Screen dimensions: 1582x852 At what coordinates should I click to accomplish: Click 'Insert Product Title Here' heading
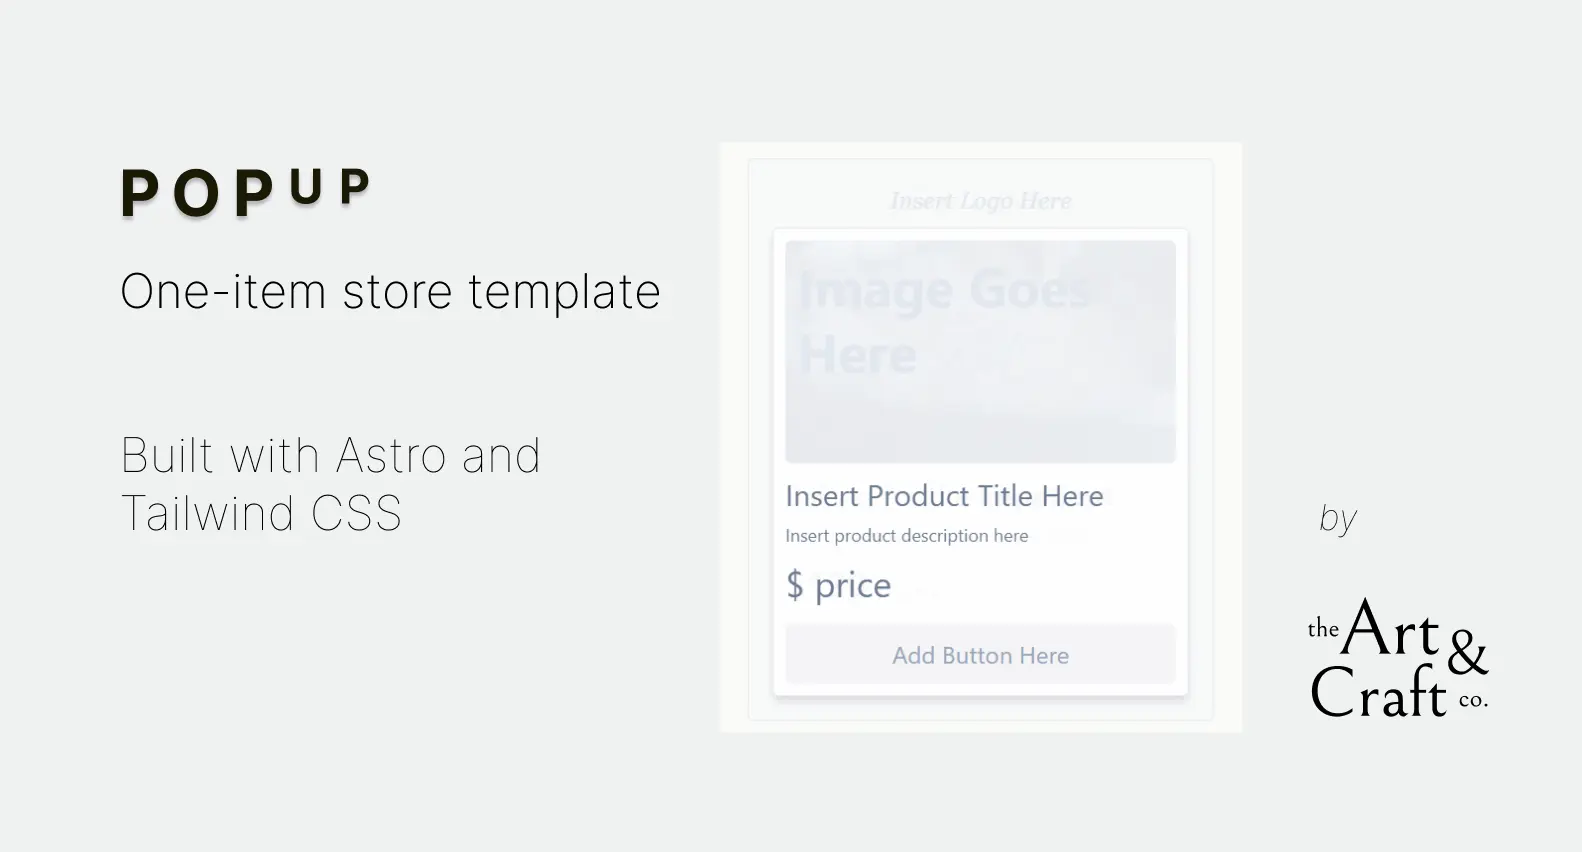click(x=944, y=496)
